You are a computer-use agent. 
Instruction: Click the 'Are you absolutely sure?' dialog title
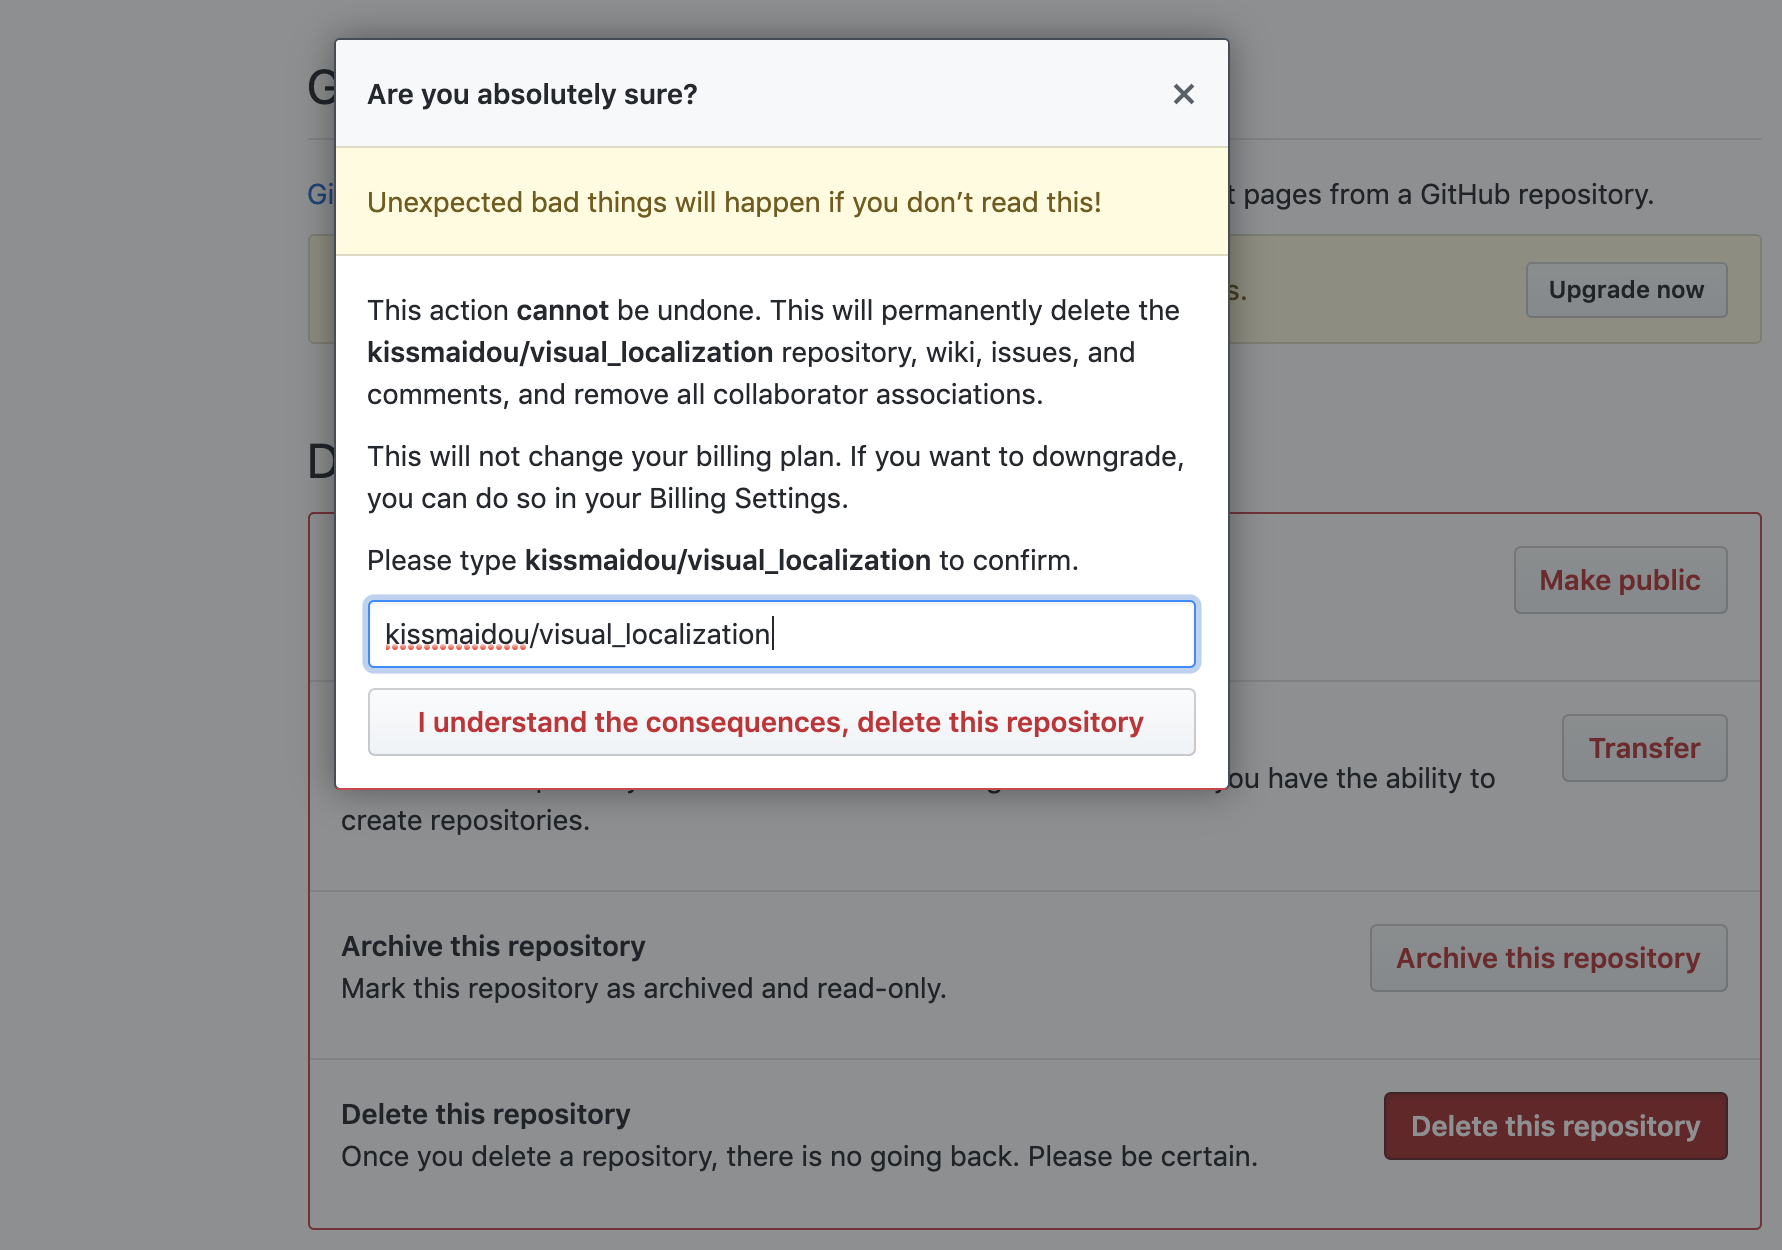532,94
